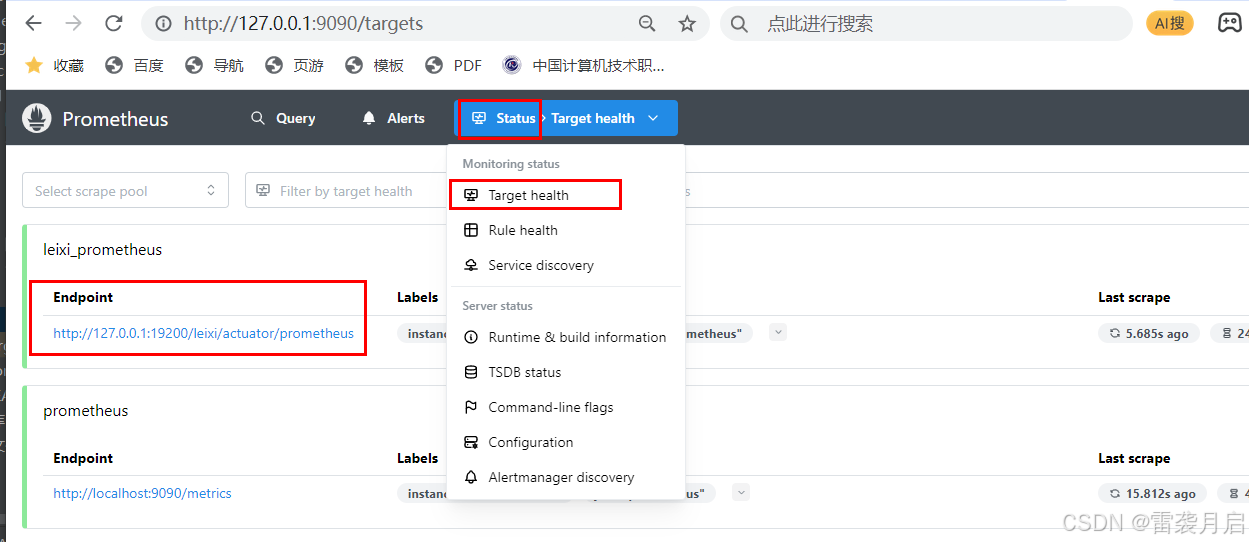Click the Prometheus title text
Image resolution: width=1249 pixels, height=542 pixels.
[x=115, y=119]
